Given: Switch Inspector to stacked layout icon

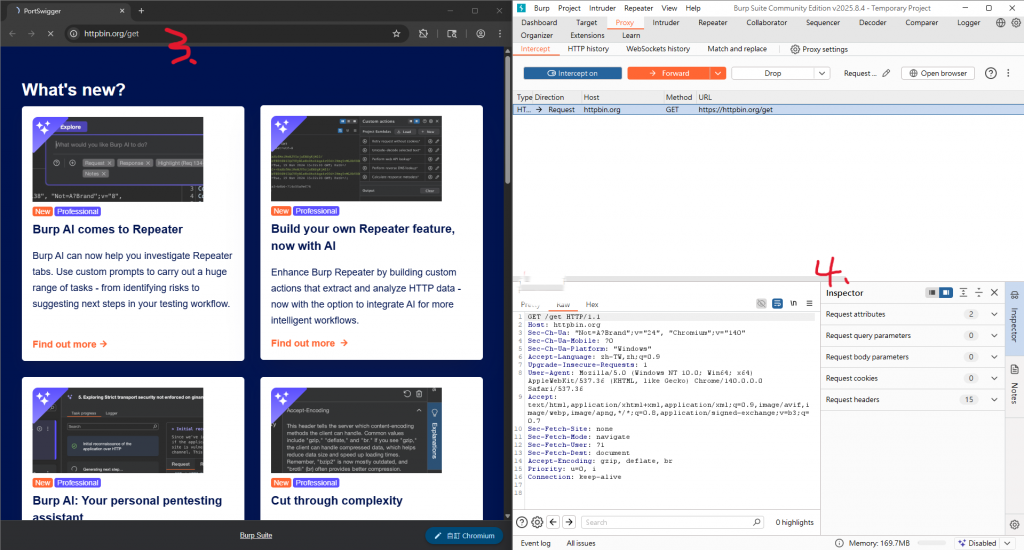Looking at the screenshot, I should pos(932,293).
